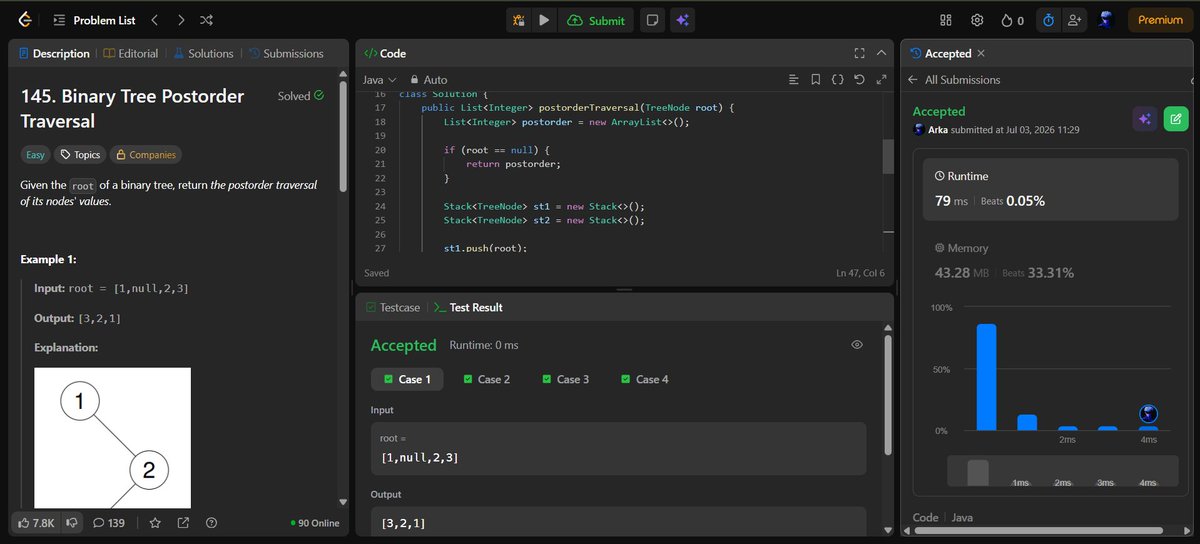Screen dimensions: 1200x544
Task: Switch to the Solutions tab
Action: [x=204, y=53]
